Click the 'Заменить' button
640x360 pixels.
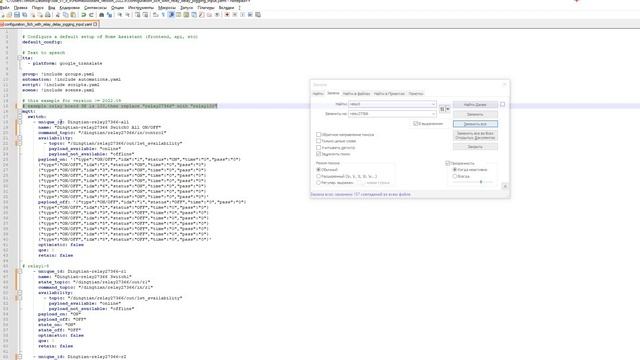(475, 114)
